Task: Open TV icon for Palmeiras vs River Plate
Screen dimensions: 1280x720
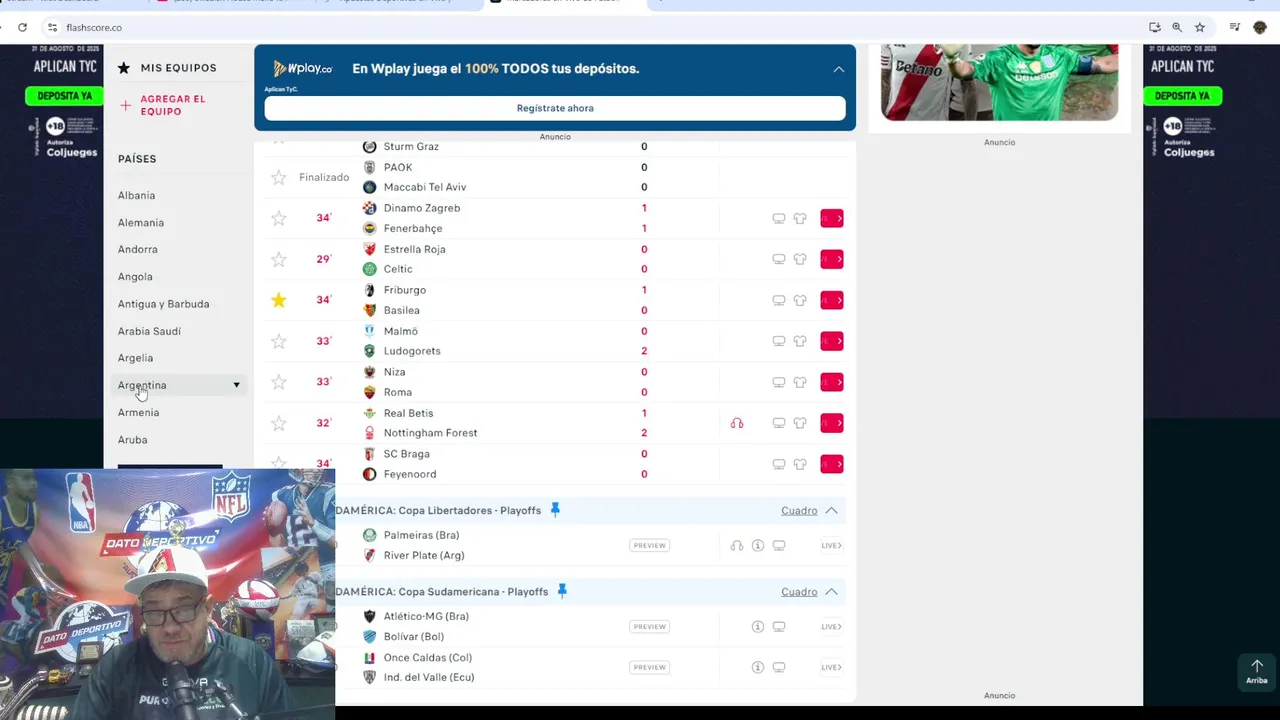Action: 779,545
